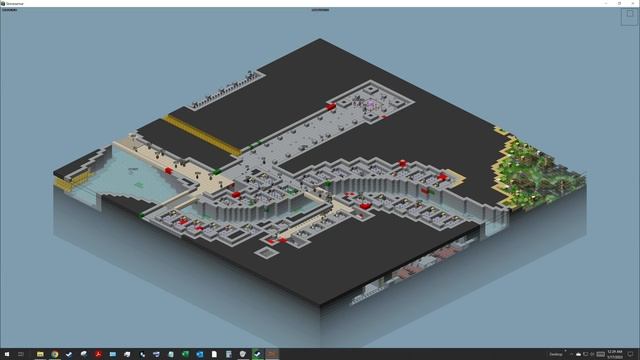This screenshot has height=360, width=640.
Task: Open Task View on the taskbar
Action: [x=21, y=354]
